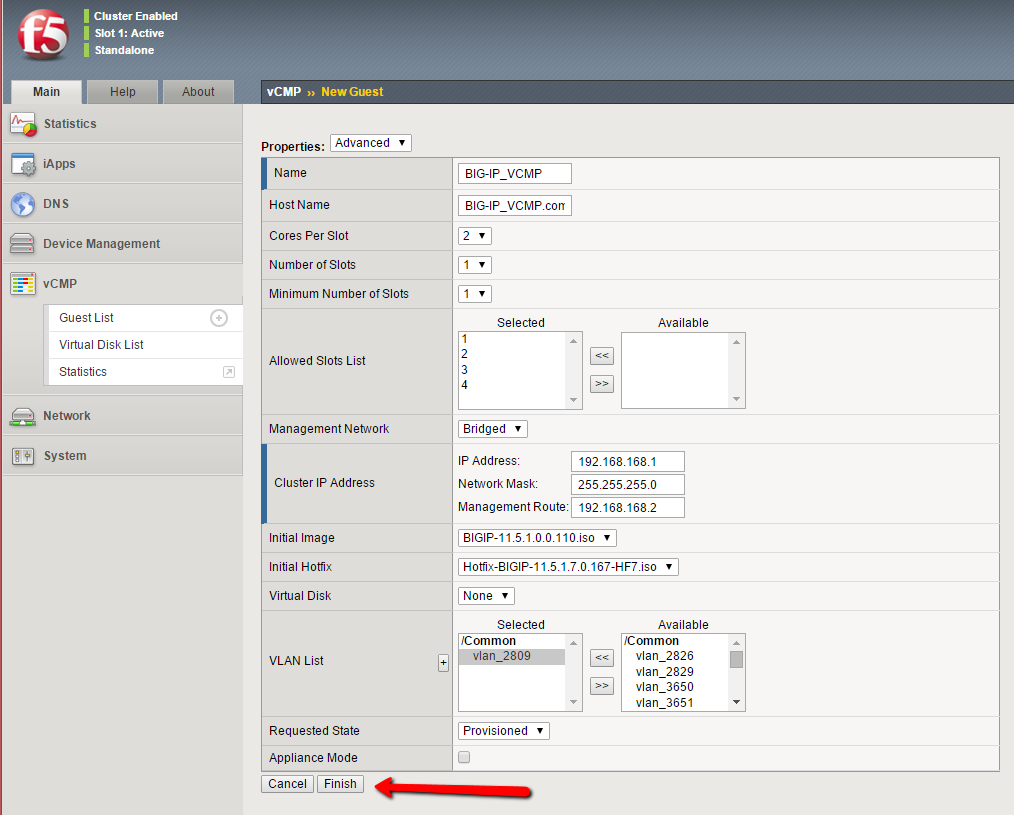Image resolution: width=1014 pixels, height=815 pixels.
Task: Click the Management Route input field
Action: (x=628, y=508)
